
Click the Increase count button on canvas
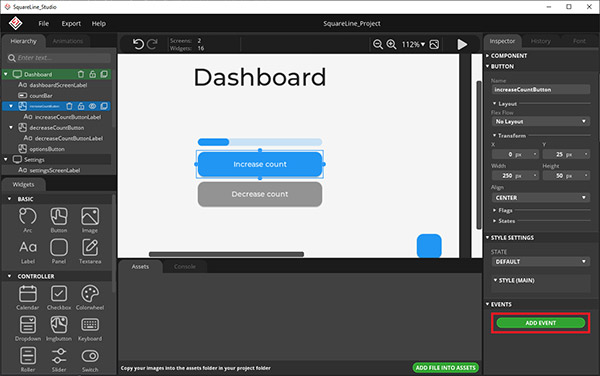[260, 164]
